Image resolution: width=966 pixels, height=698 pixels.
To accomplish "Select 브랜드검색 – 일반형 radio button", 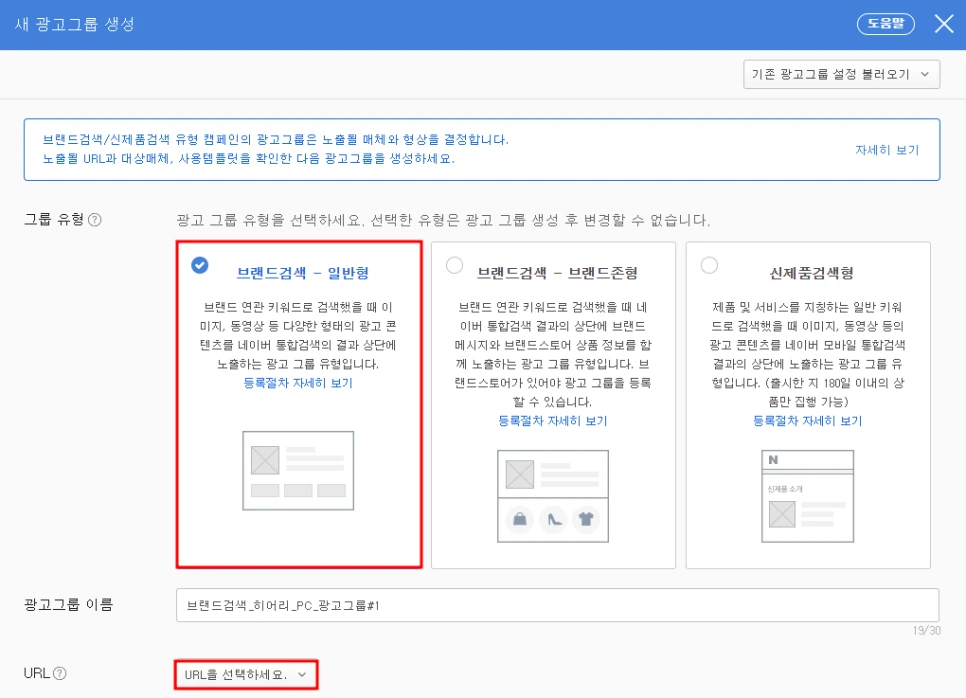I will (x=200, y=266).
